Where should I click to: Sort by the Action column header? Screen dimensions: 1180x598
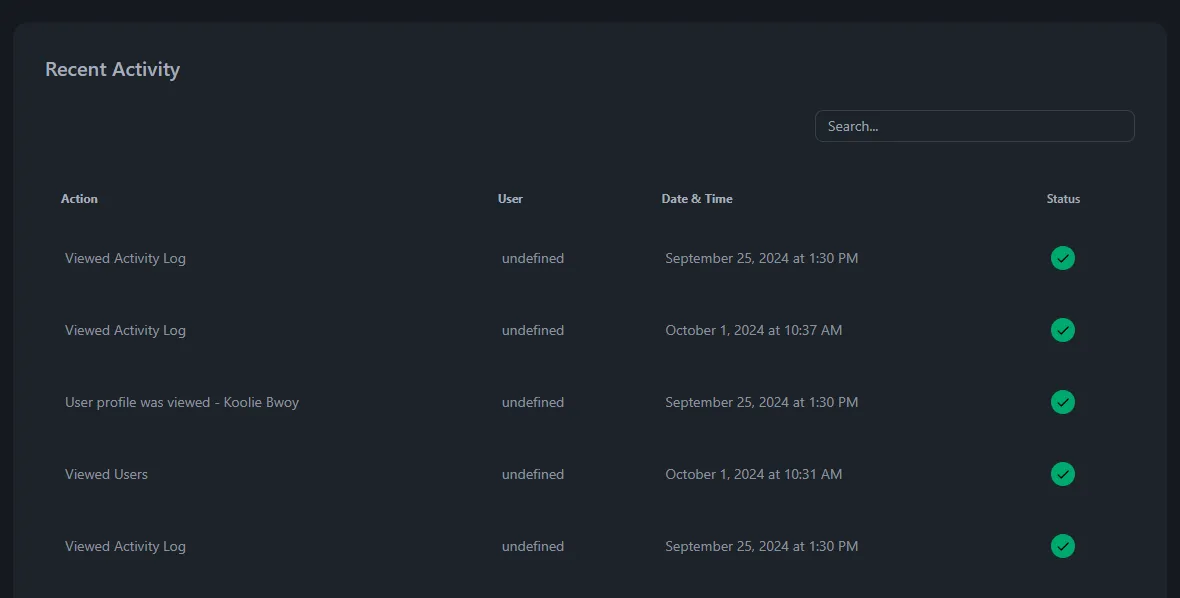coord(79,199)
